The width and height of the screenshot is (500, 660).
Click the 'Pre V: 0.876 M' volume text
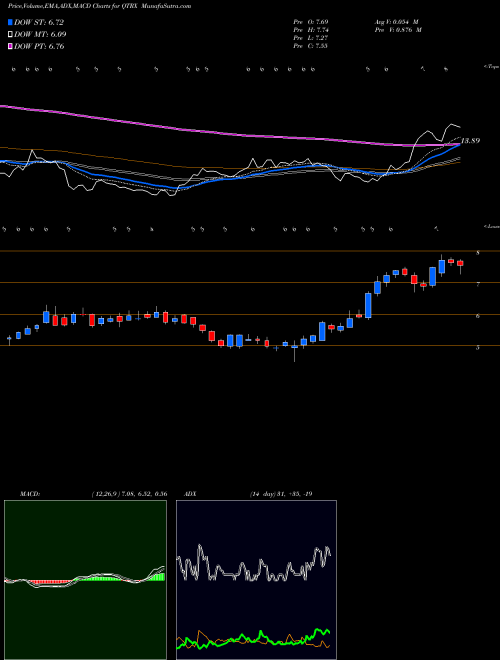[398, 30]
